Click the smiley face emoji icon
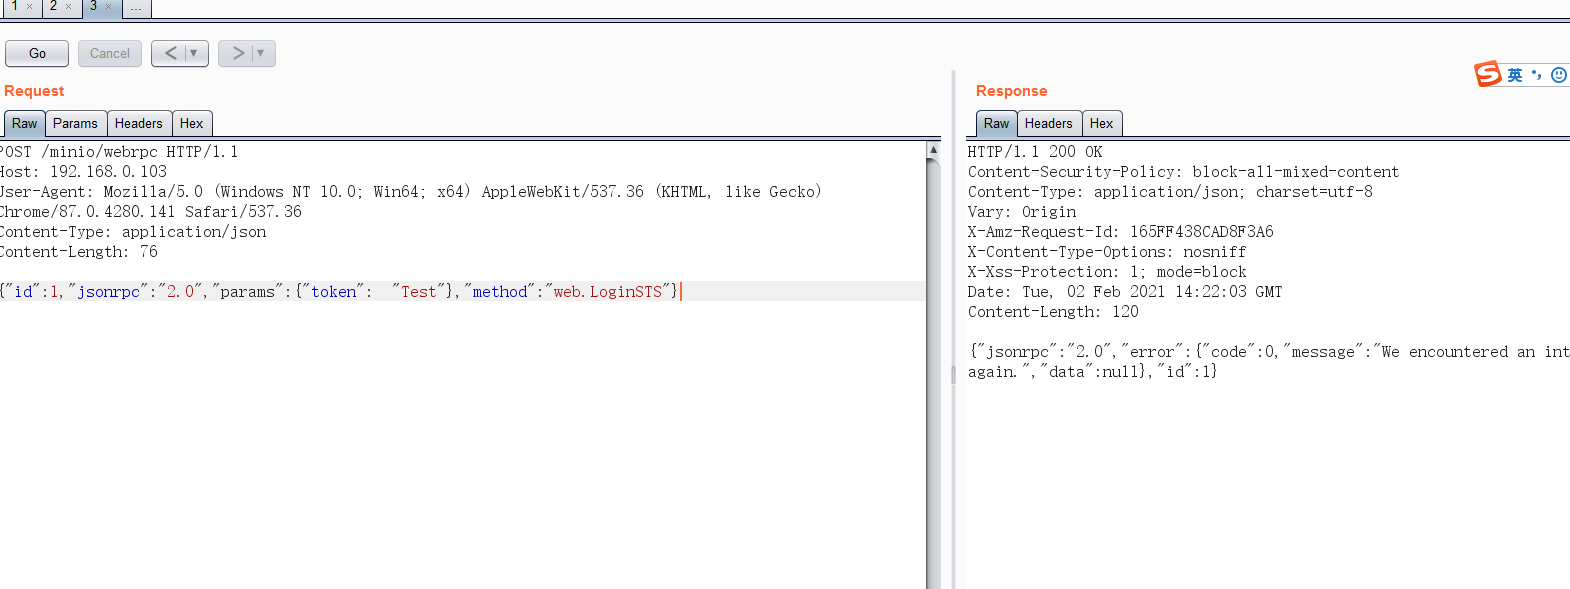This screenshot has height=589, width=1570. 1558,75
